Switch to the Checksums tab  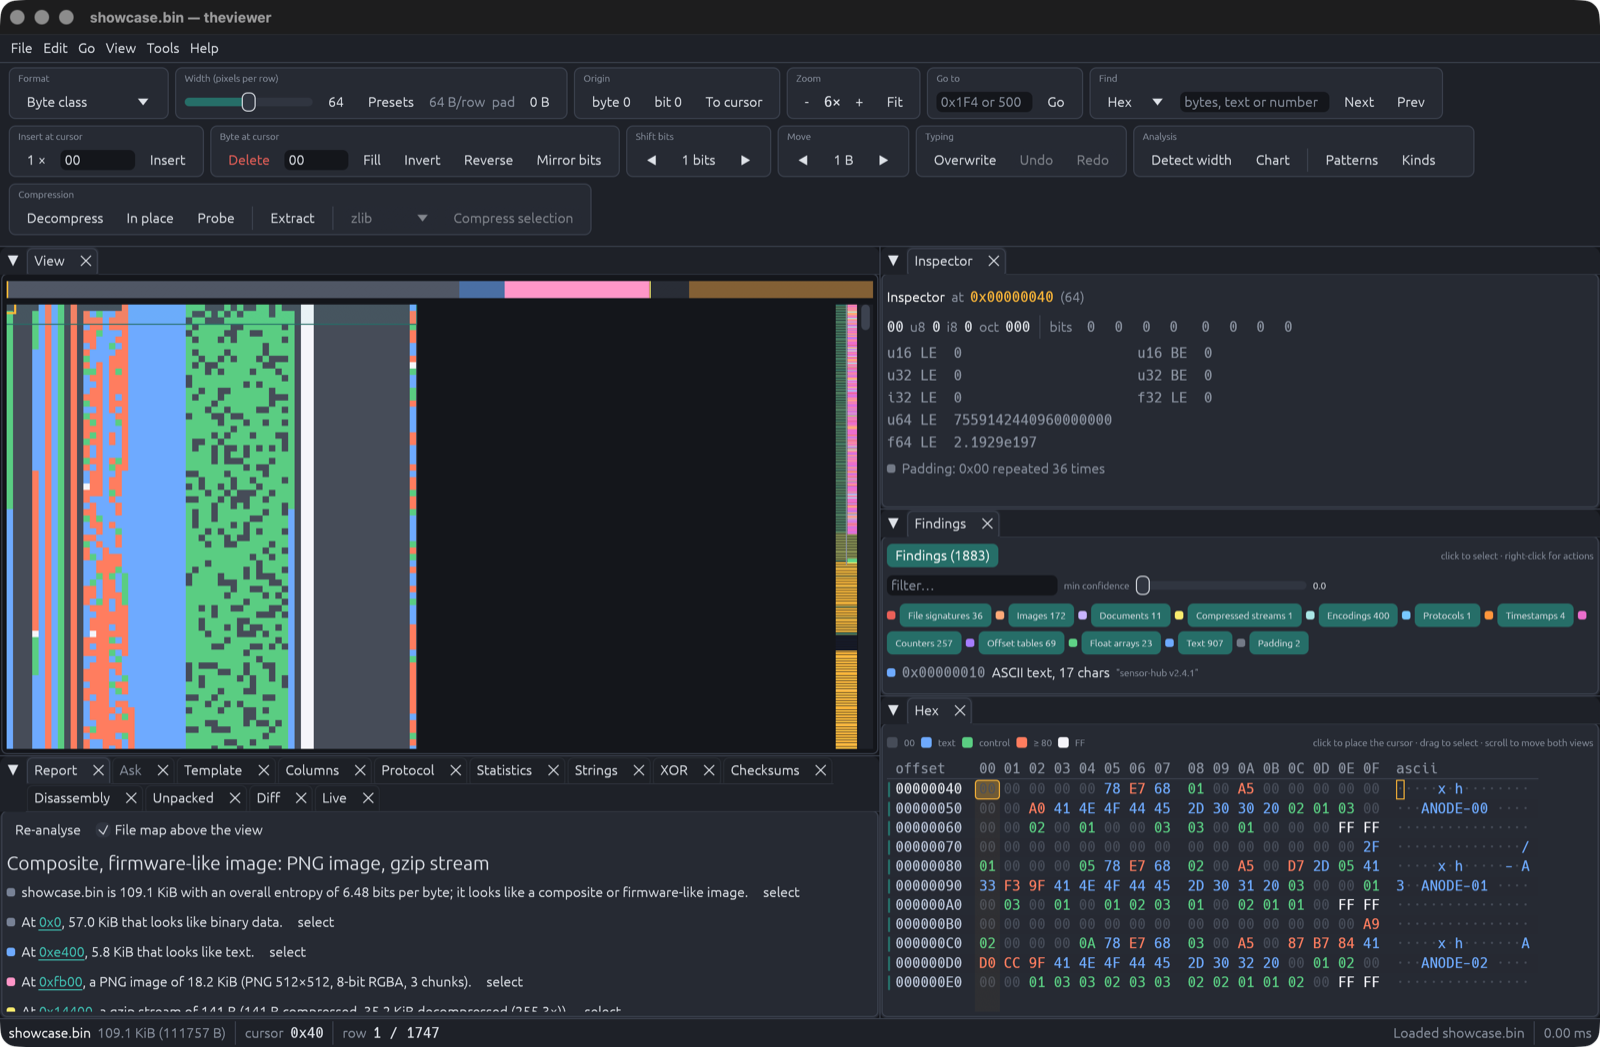pos(765,770)
